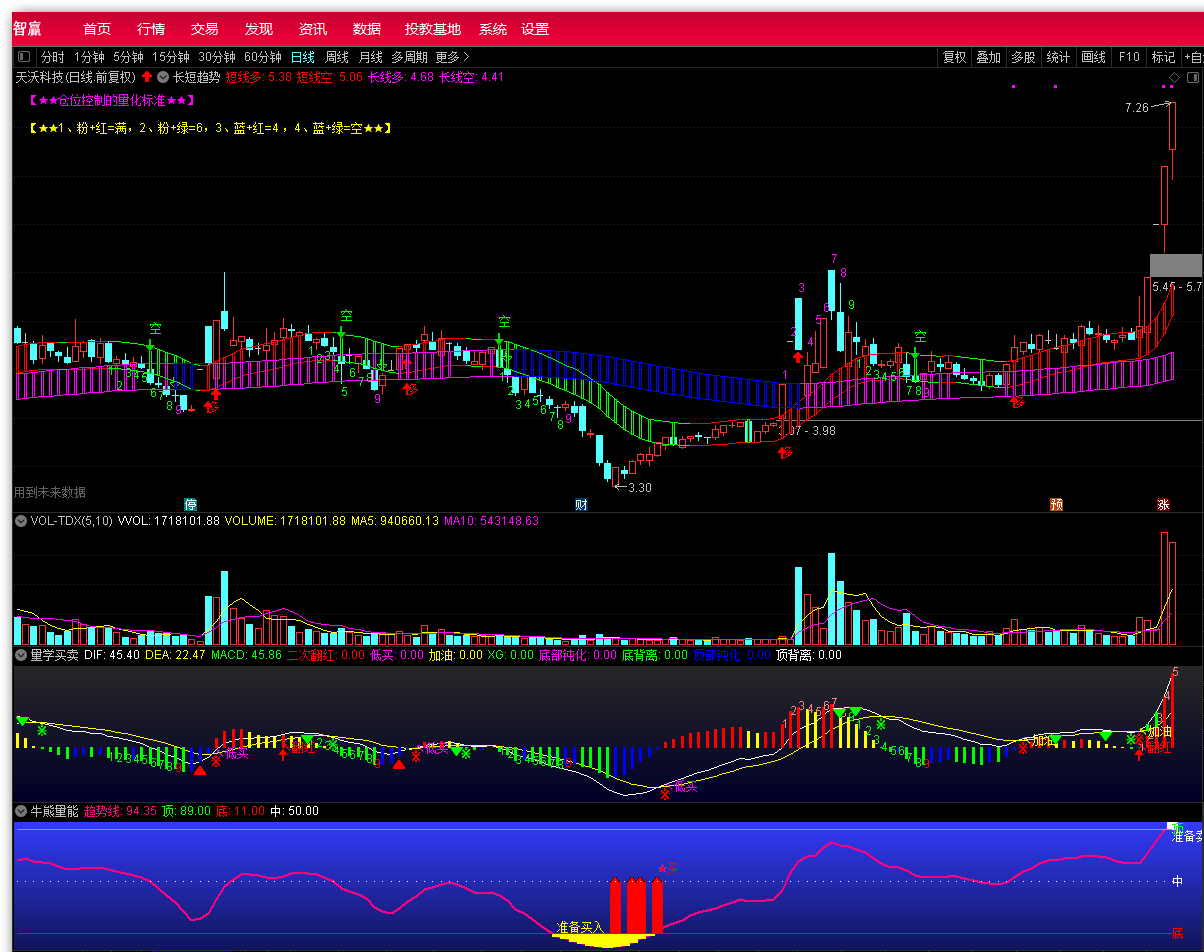The width and height of the screenshot is (1204, 952).
Task: Open the 行情 menu
Action: point(151,29)
